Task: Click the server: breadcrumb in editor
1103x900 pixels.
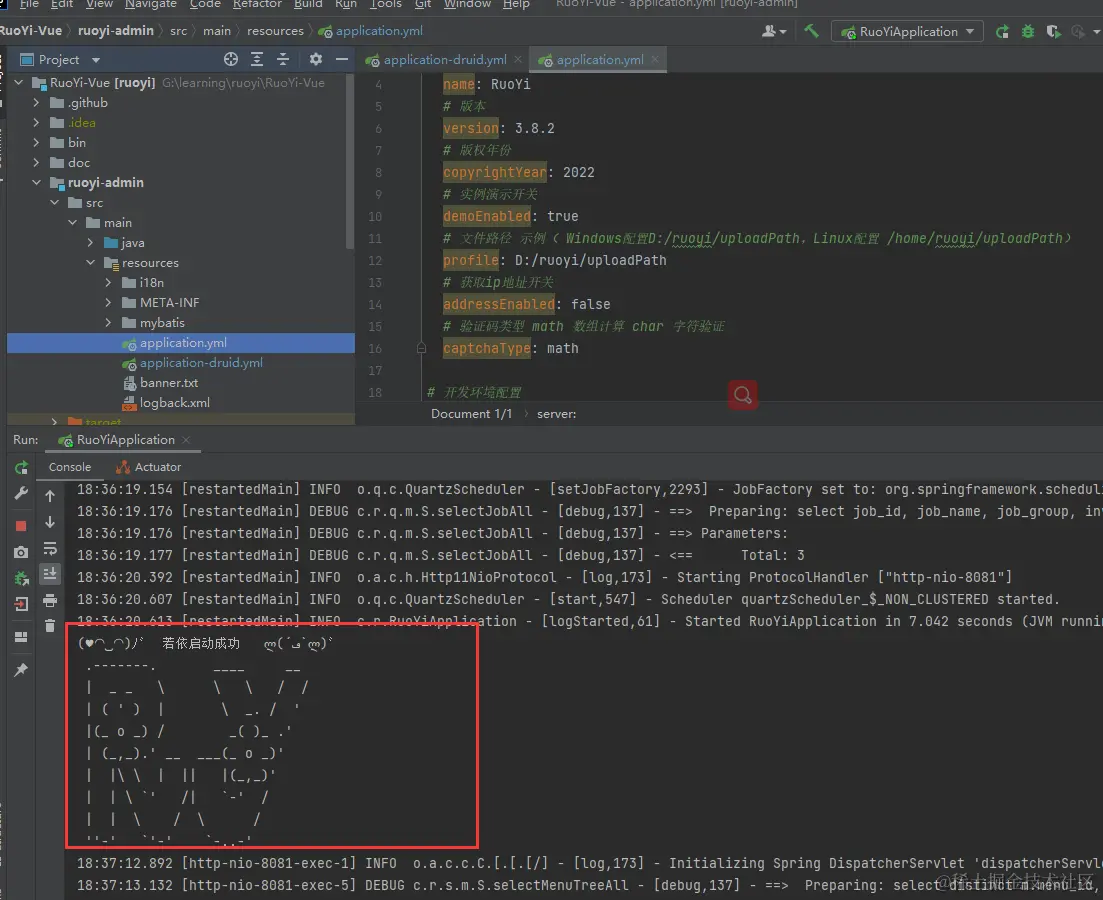Action: [556, 414]
